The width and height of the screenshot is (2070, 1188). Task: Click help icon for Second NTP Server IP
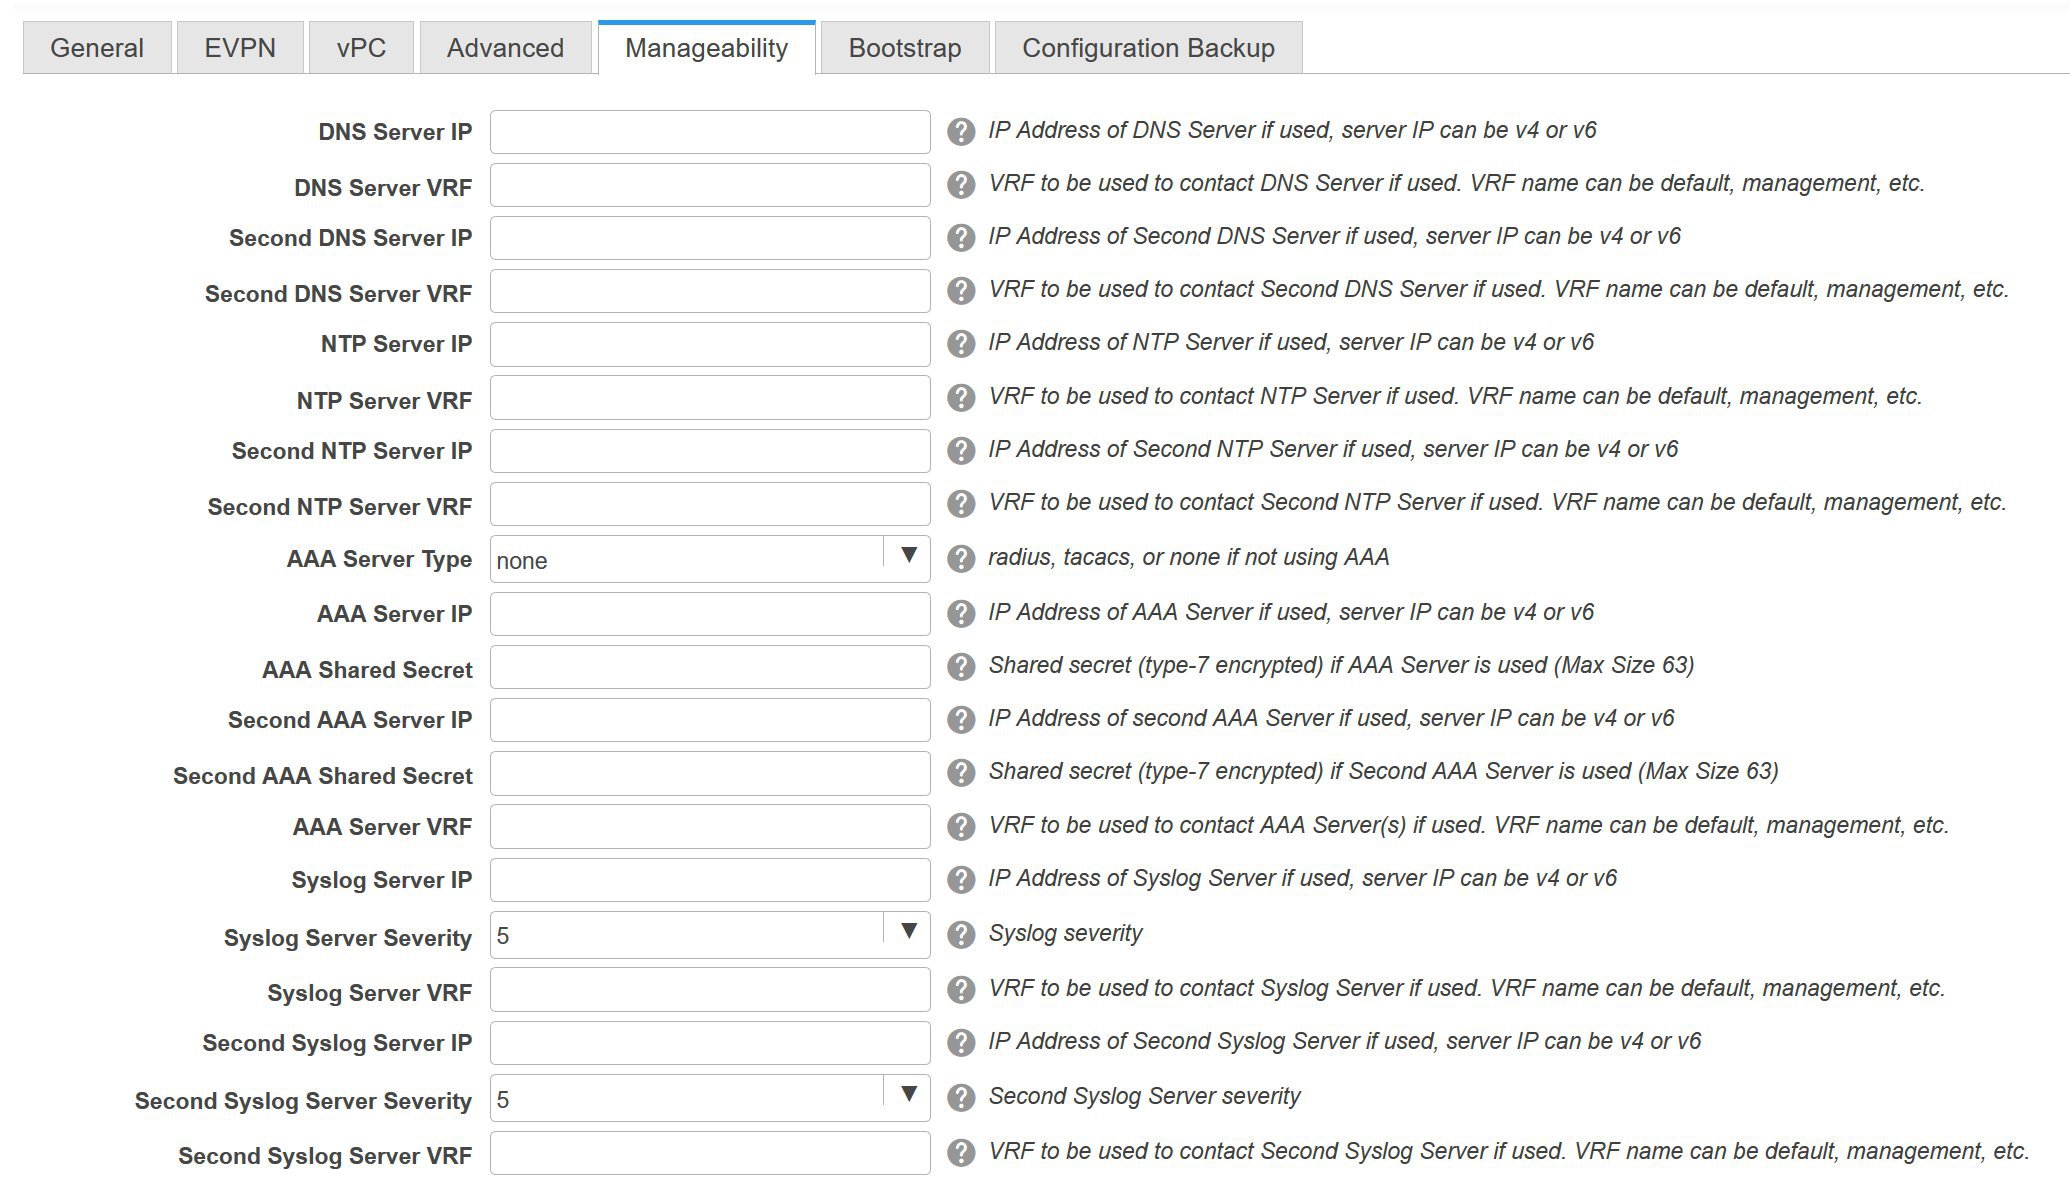[960, 451]
